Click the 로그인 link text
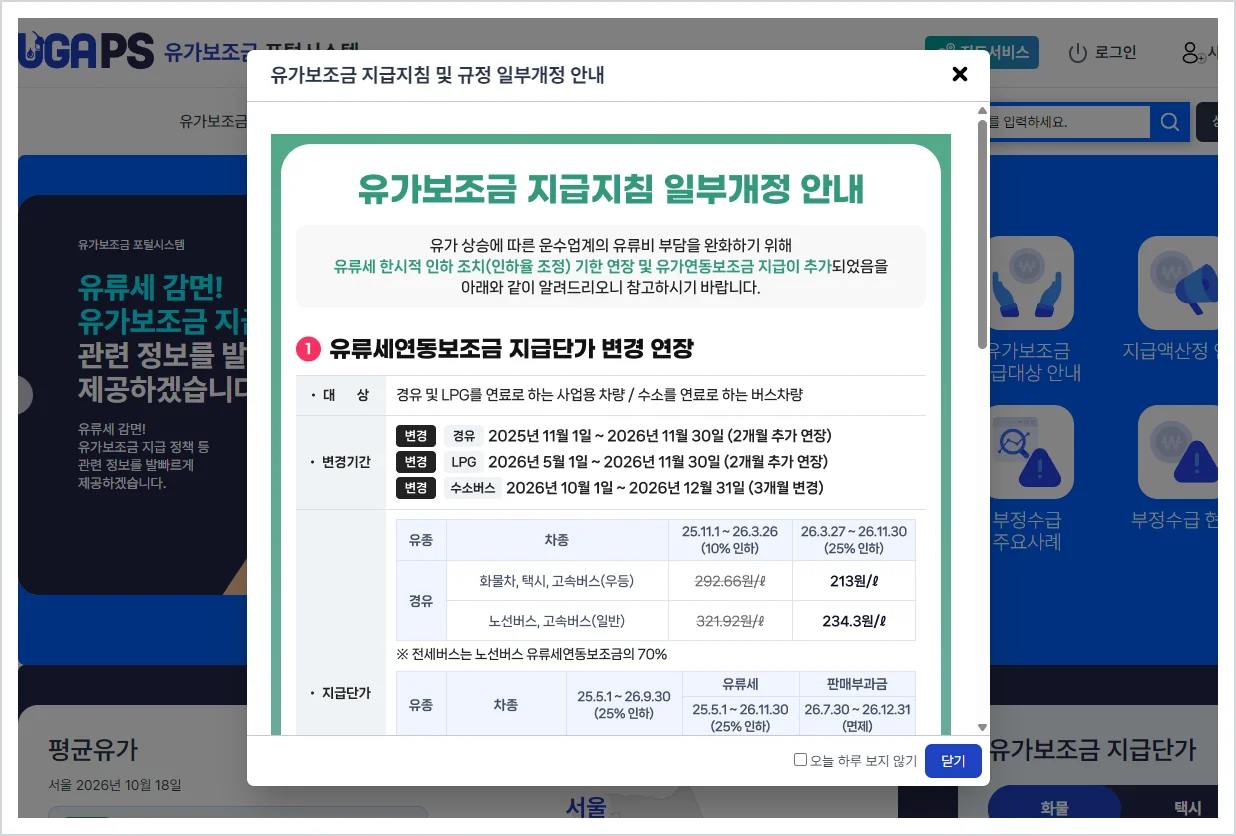This screenshot has height=836, width=1236. [x=1116, y=53]
